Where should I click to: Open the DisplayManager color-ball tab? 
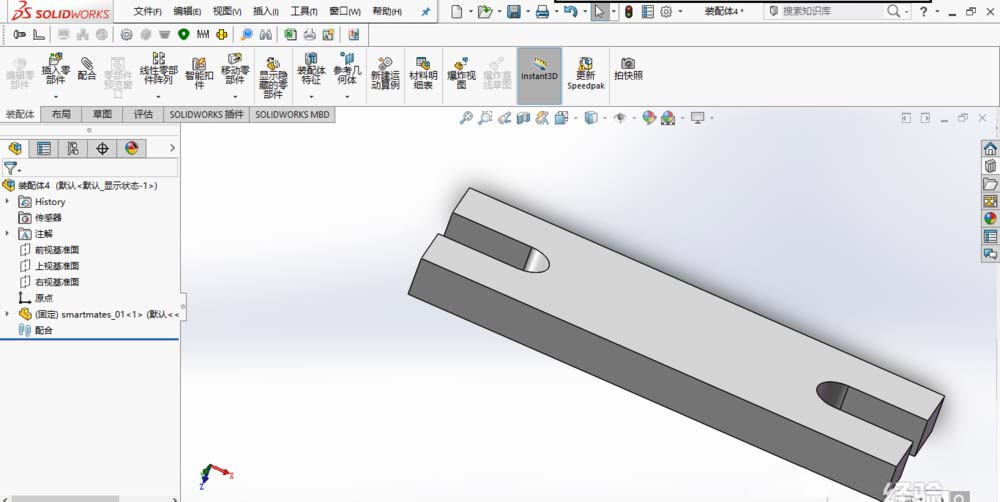pos(131,148)
